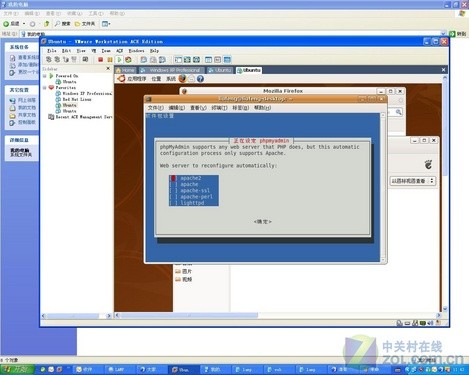Open the view mode dropdown in file browser
Screen dimensions: 469x375
(413, 181)
